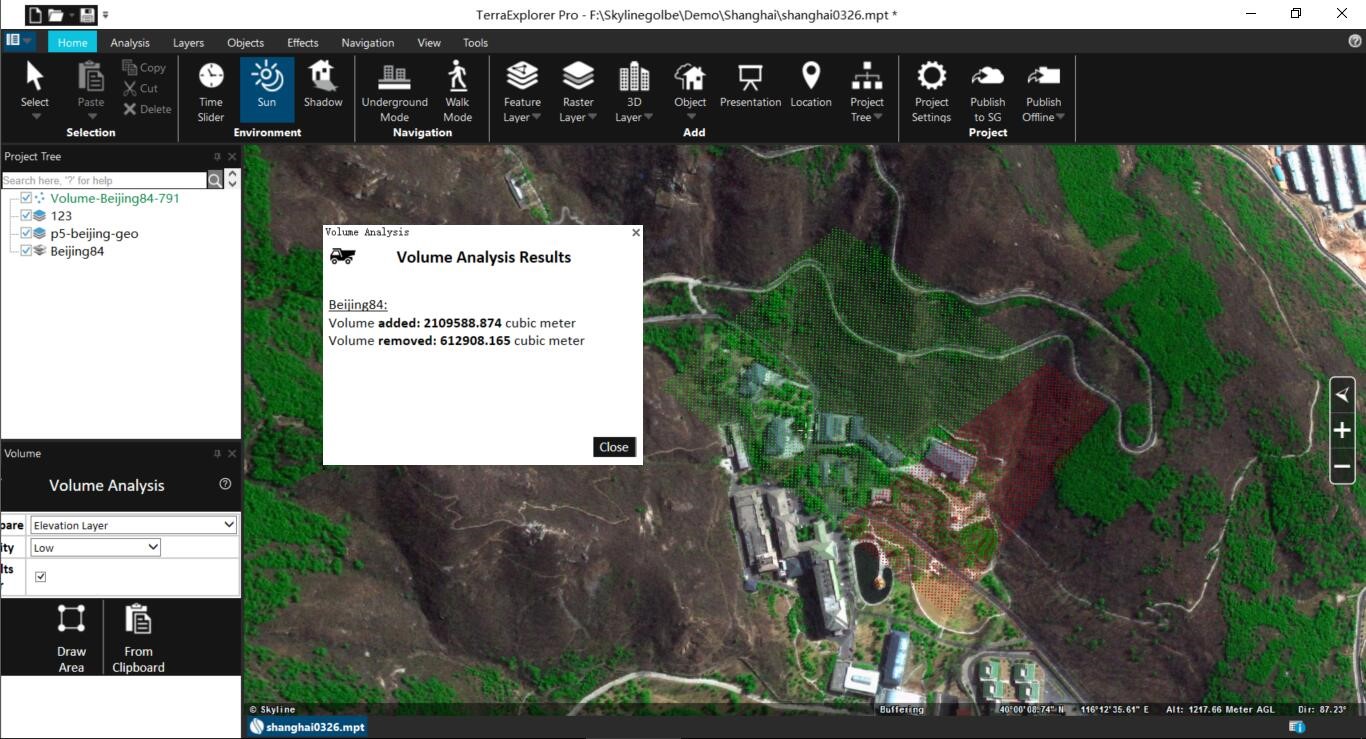Click the Cut scissors command
Screen dimensions: 1366x739
141,88
